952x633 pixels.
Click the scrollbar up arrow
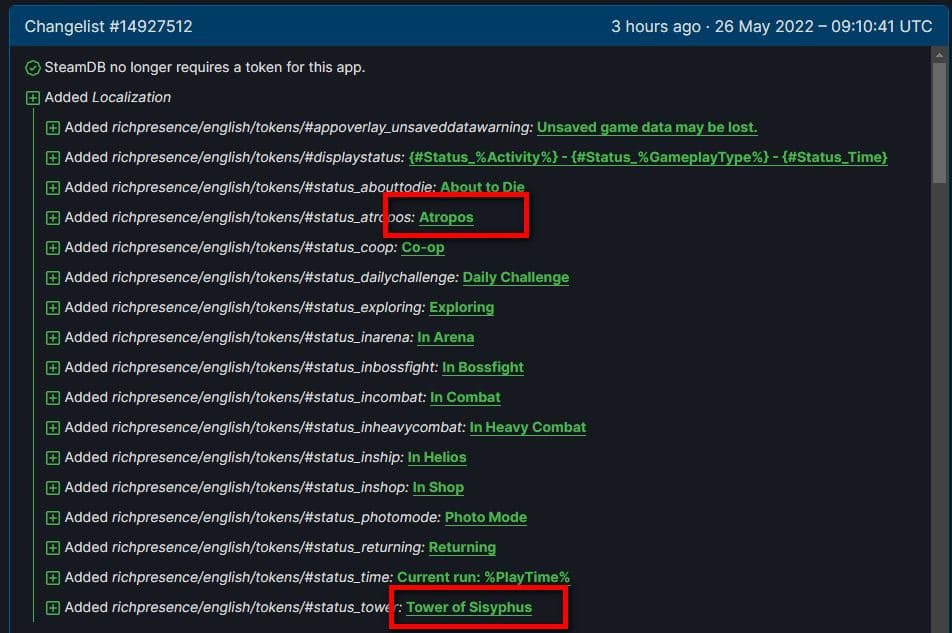(x=939, y=55)
